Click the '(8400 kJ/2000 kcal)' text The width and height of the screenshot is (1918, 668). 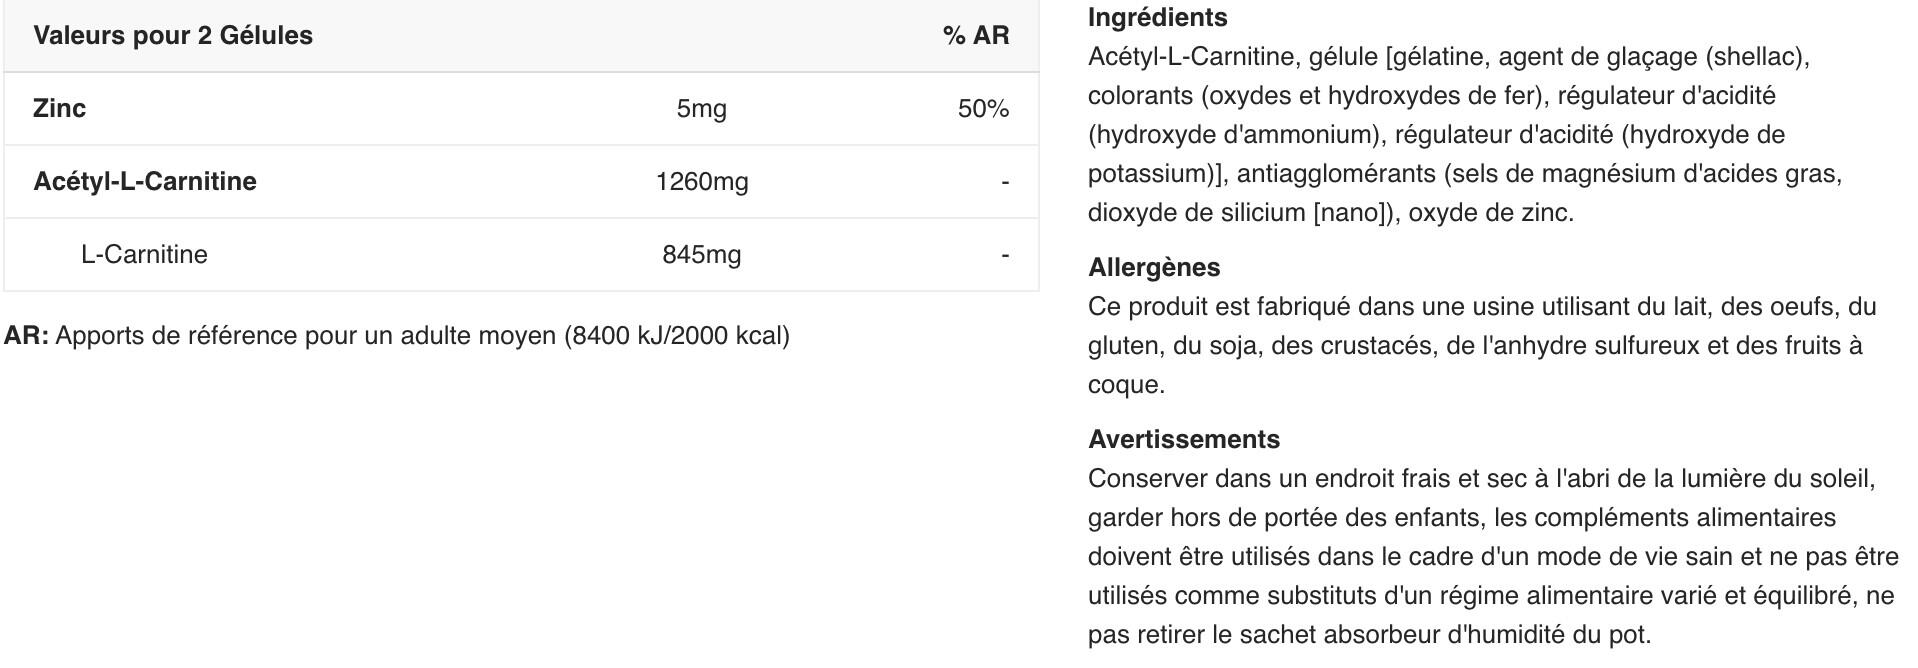(x=677, y=336)
